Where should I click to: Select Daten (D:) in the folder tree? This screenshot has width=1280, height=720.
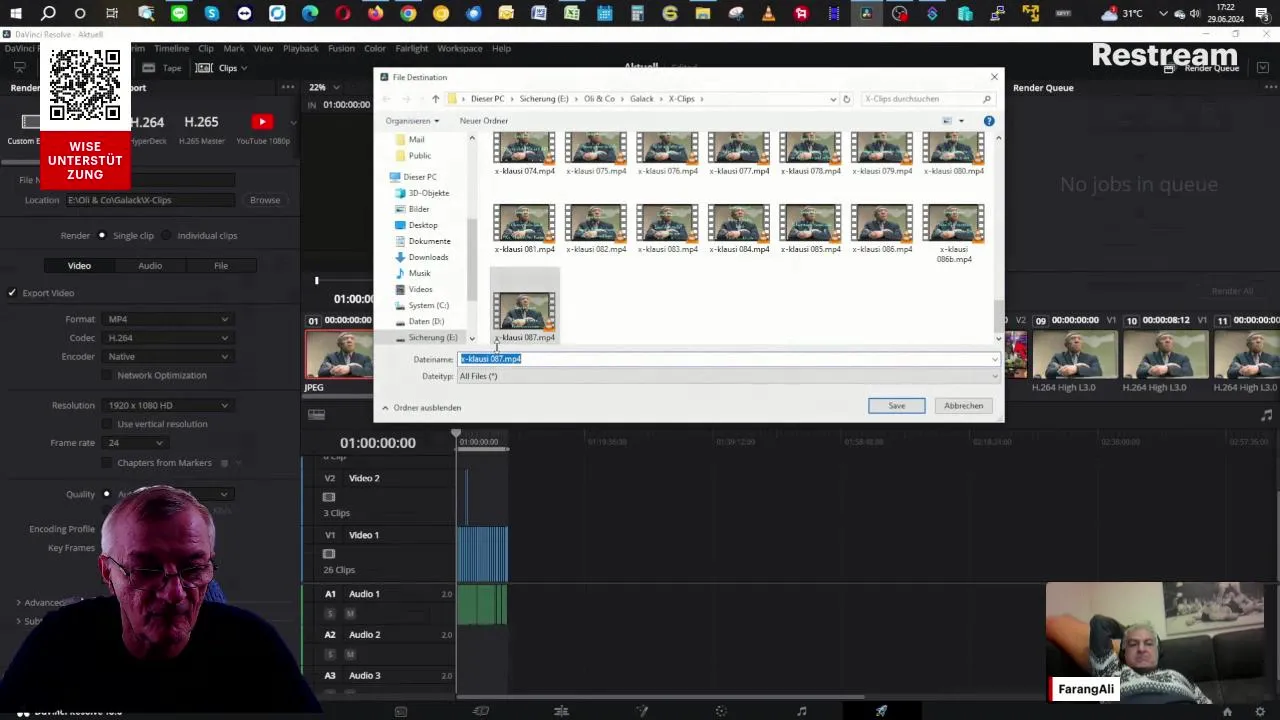(426, 321)
